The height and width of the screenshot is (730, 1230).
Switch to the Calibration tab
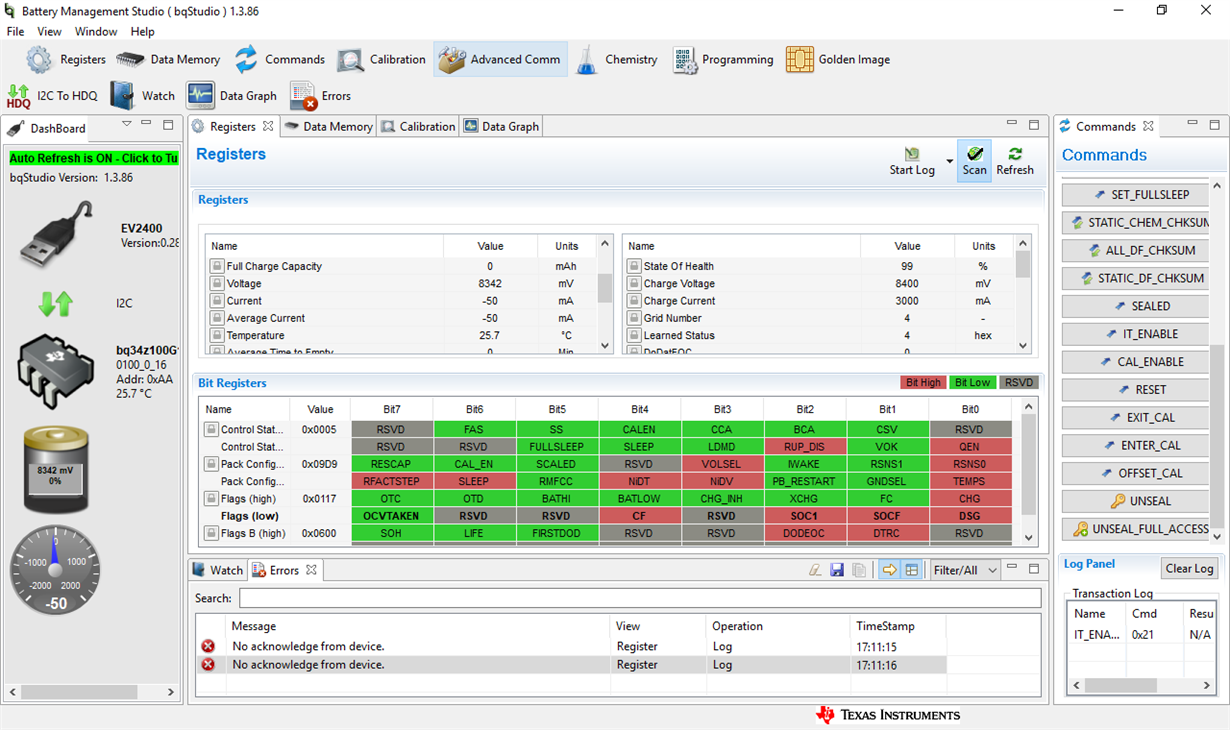coord(418,127)
